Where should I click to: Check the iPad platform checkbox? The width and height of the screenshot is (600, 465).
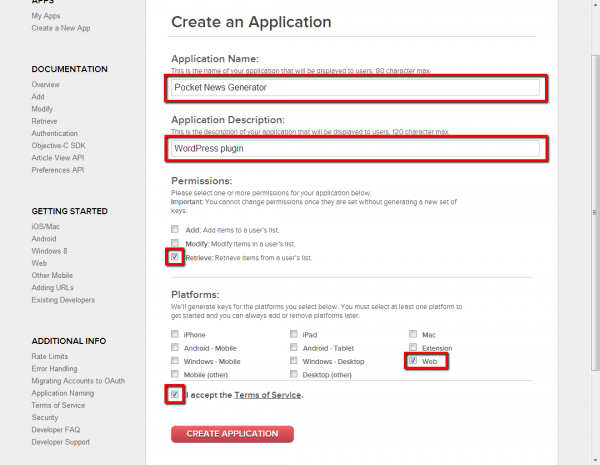pos(293,334)
